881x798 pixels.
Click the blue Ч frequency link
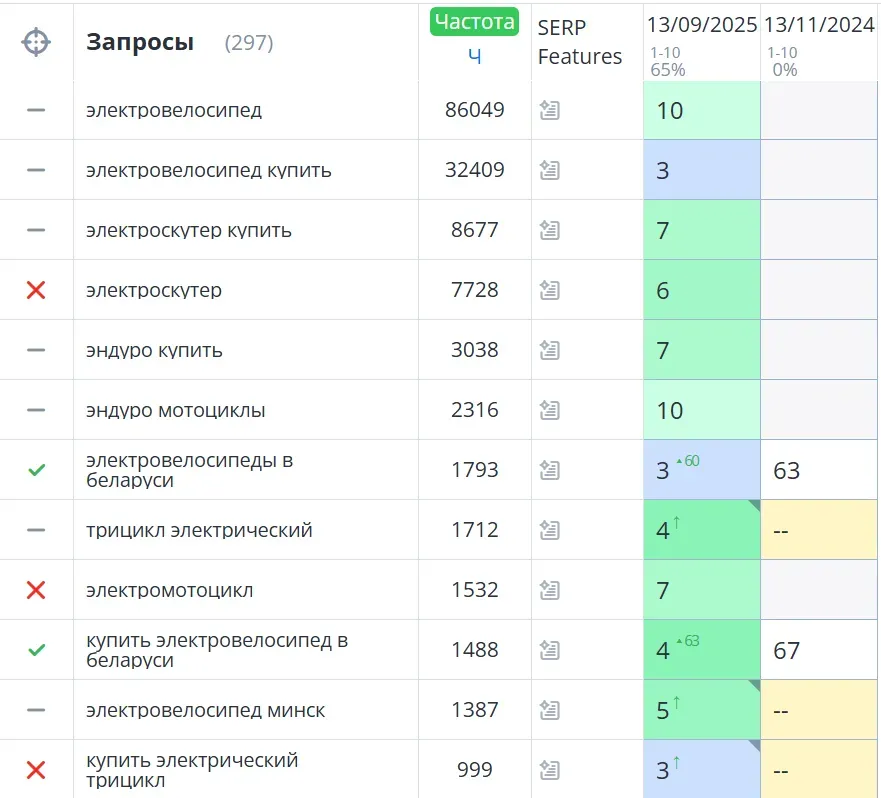click(x=474, y=56)
